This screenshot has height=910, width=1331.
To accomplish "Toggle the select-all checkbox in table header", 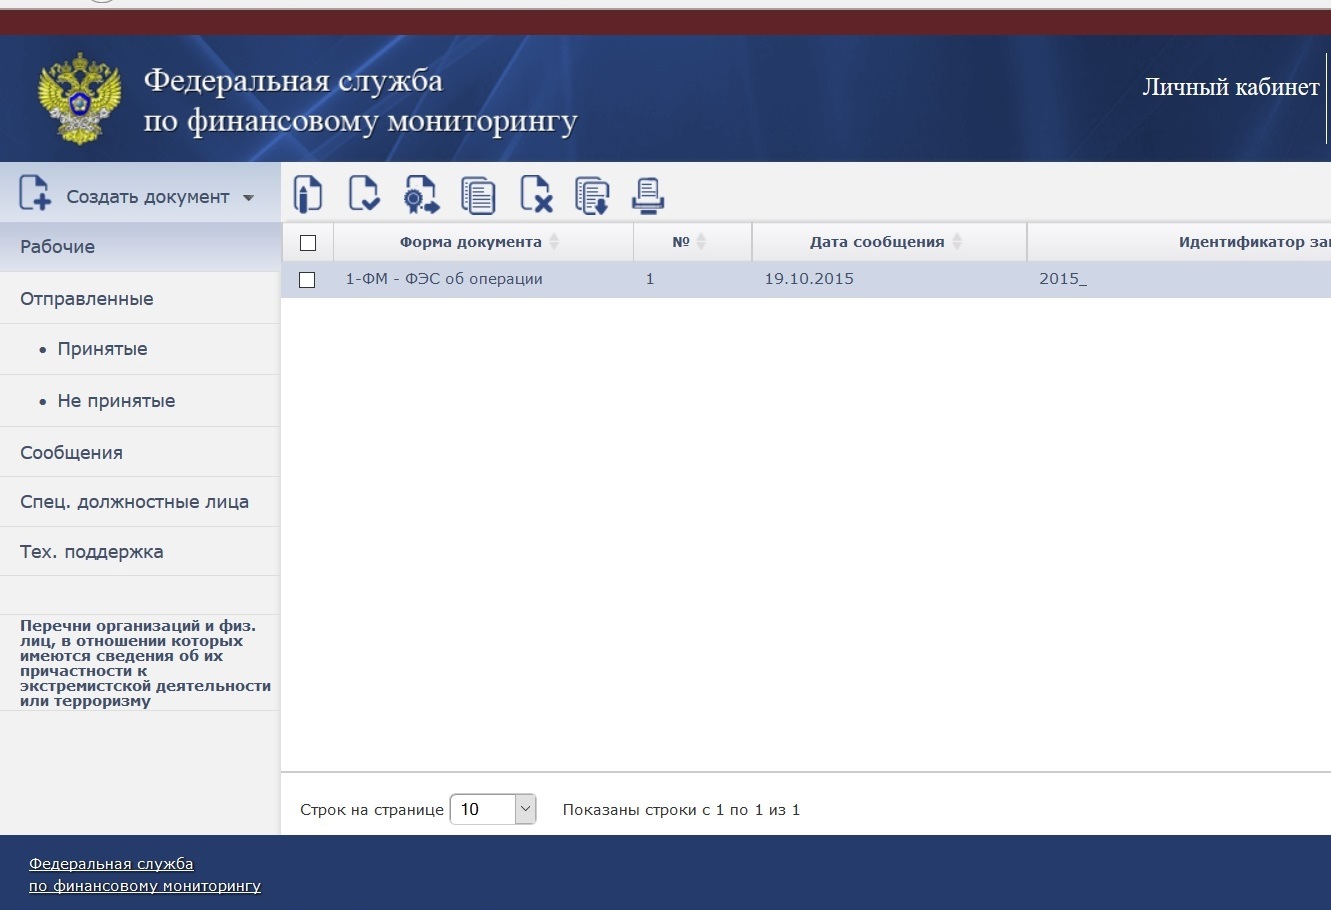I will pos(308,243).
